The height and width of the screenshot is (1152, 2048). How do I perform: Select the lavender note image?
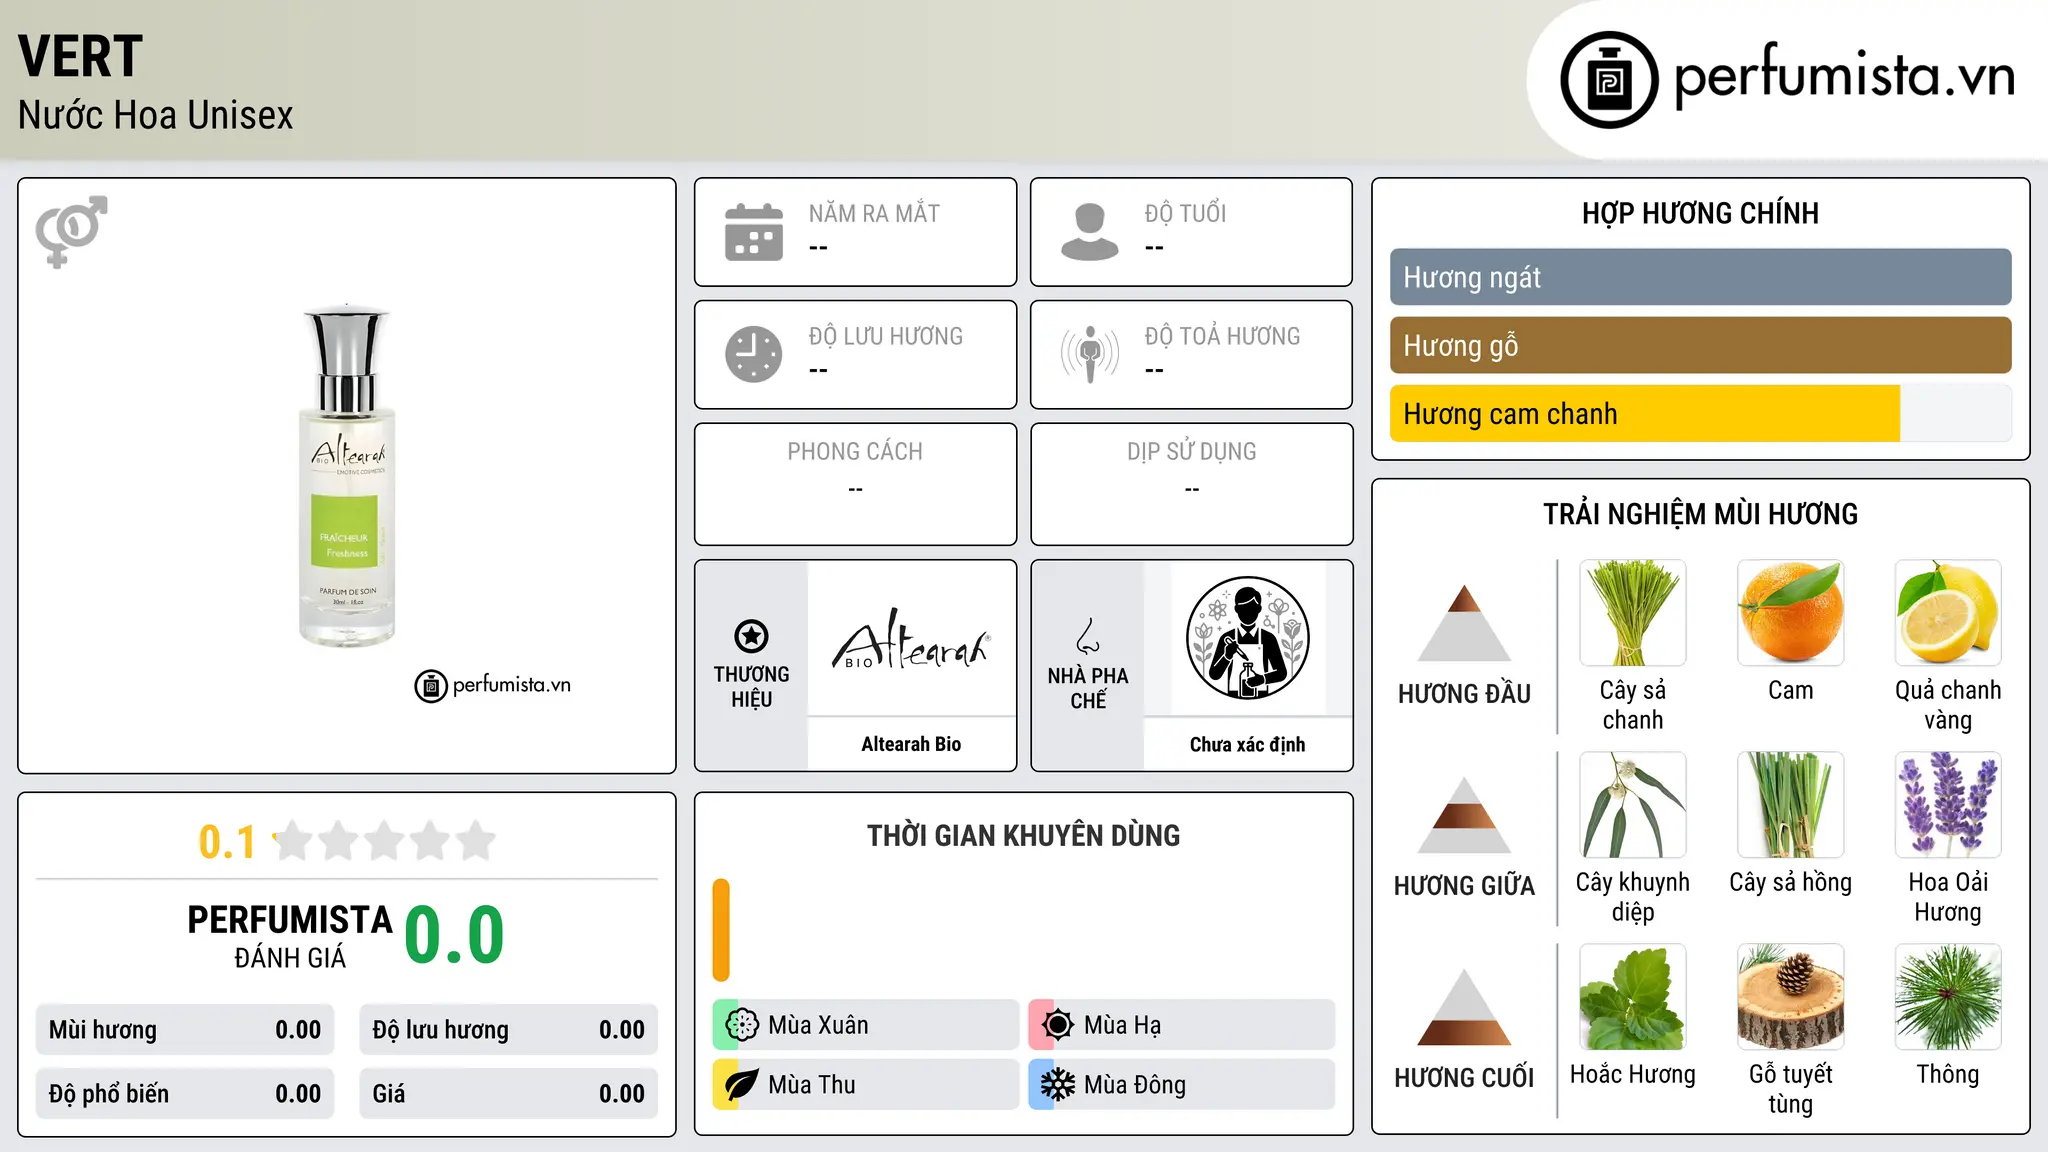click(x=1948, y=805)
